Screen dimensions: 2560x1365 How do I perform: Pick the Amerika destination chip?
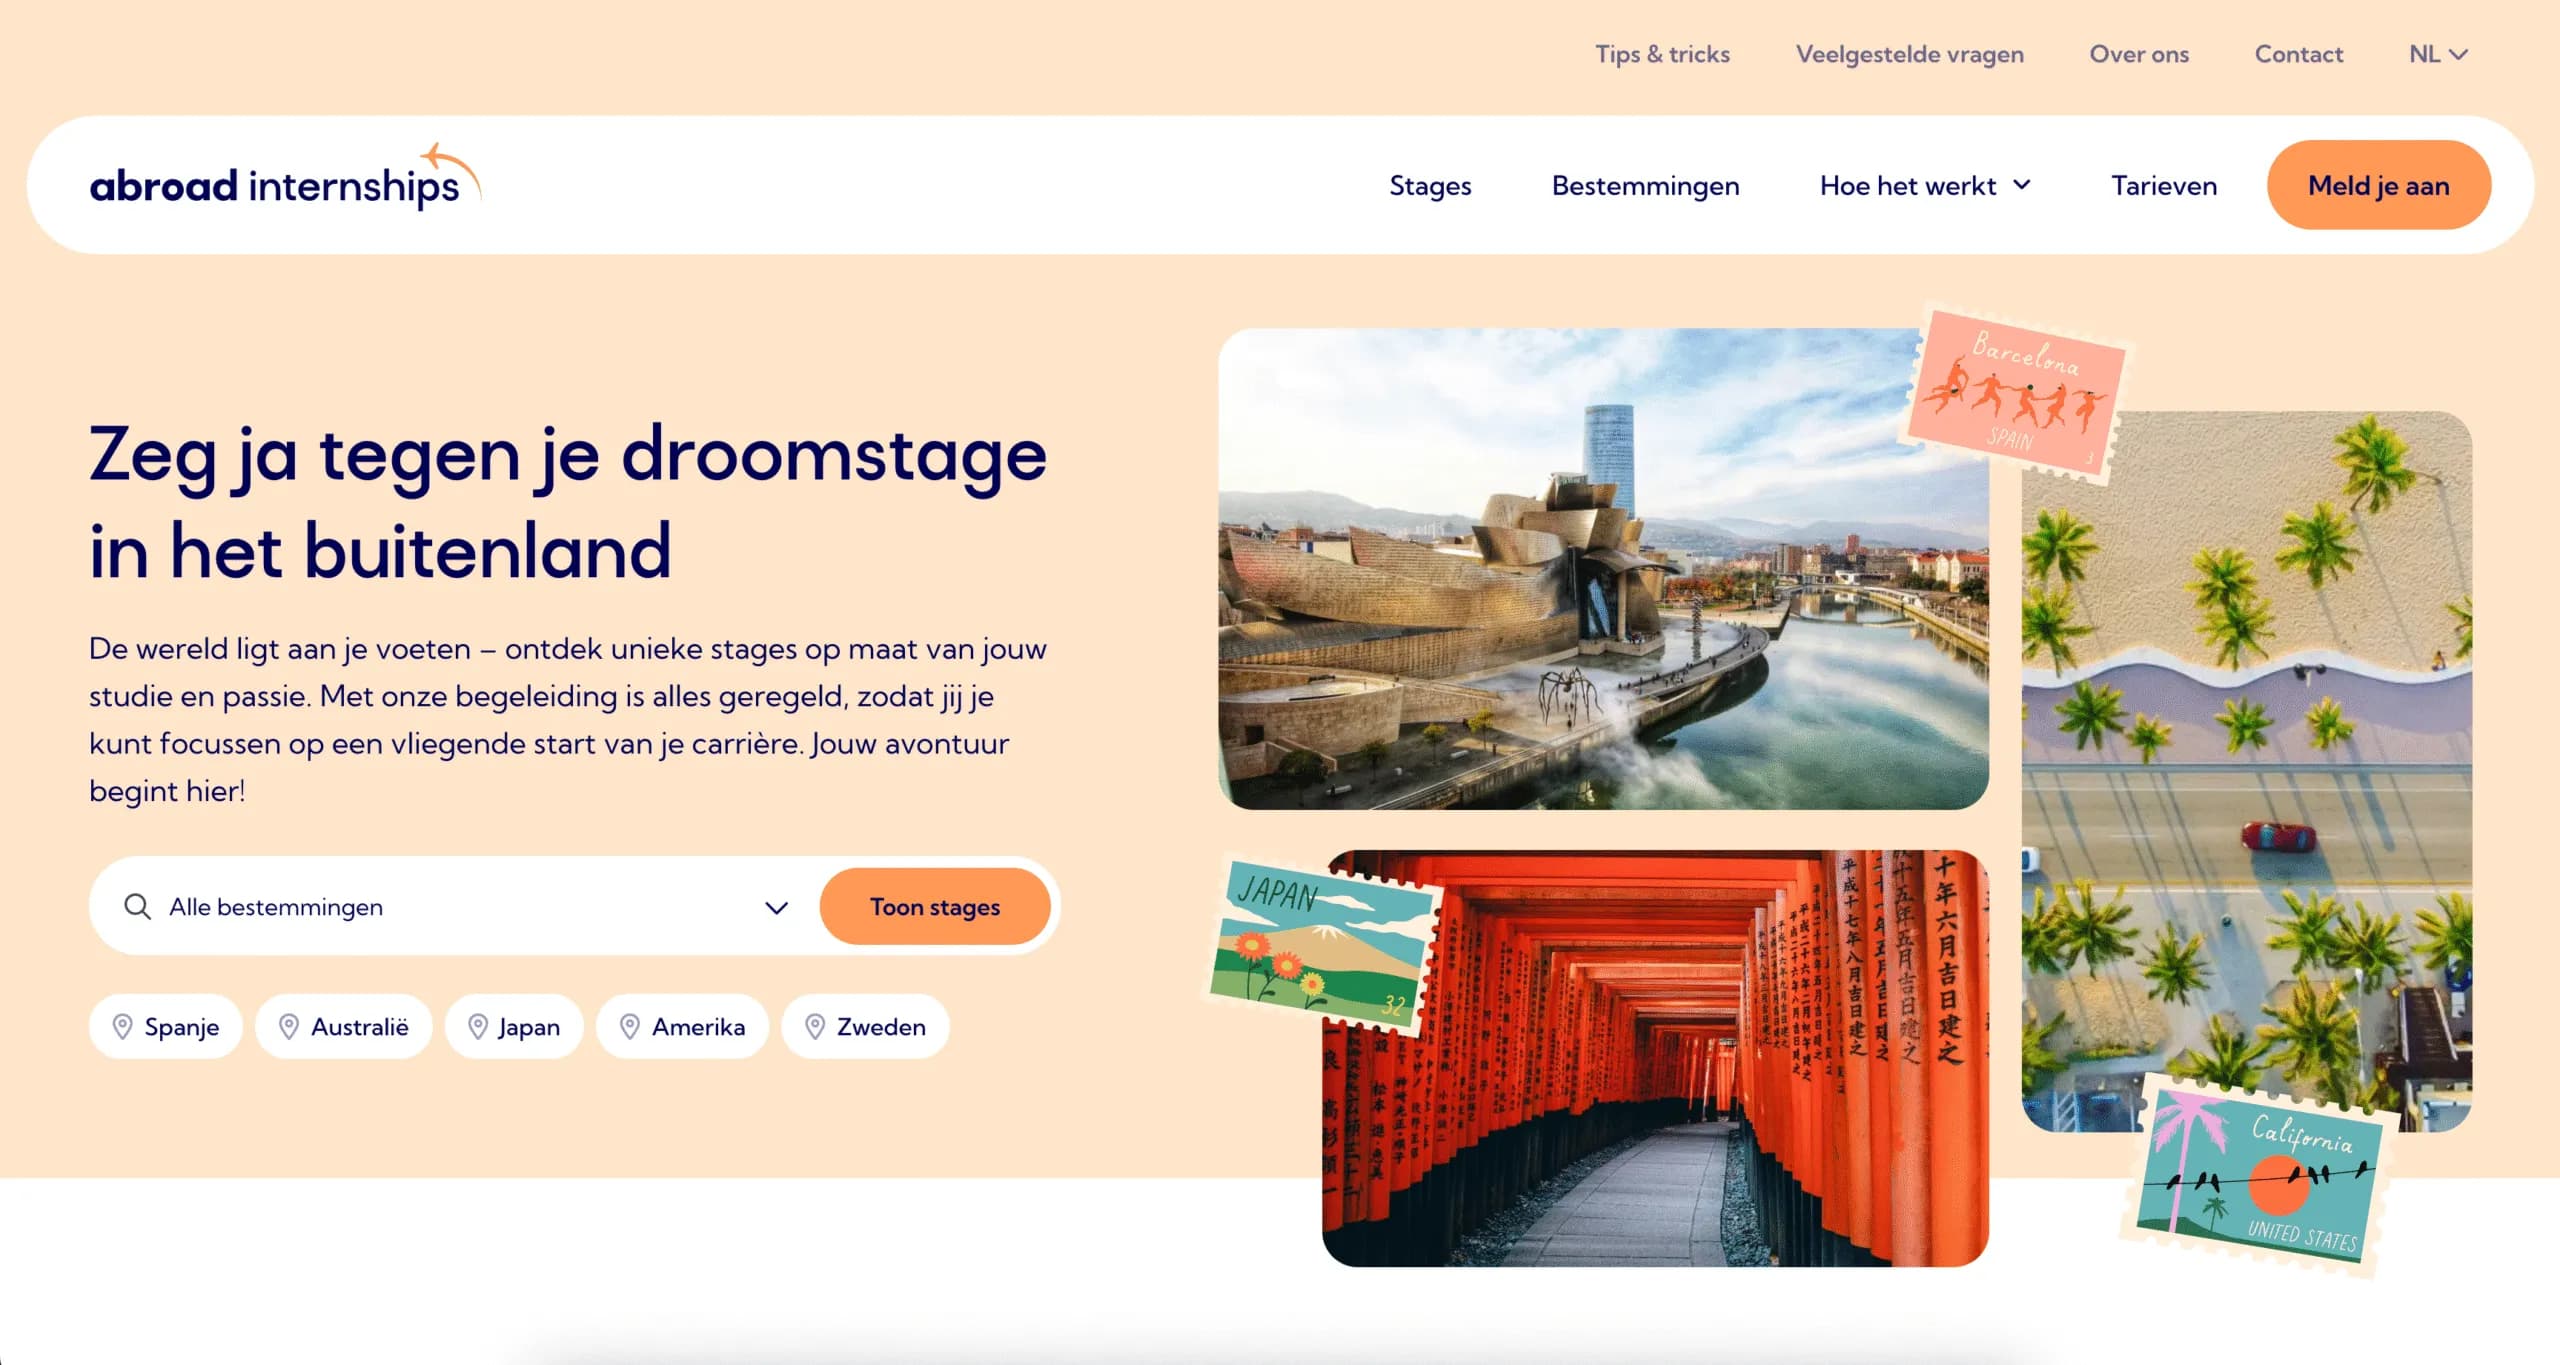683,1027
